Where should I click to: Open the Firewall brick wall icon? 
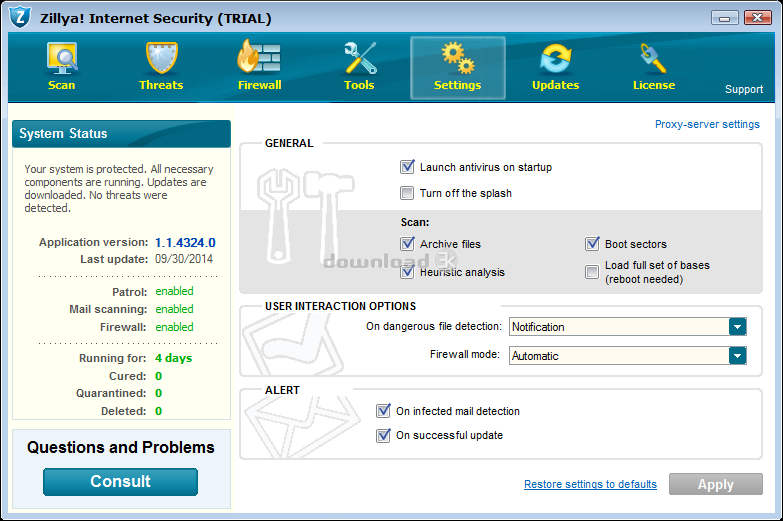coord(259,60)
